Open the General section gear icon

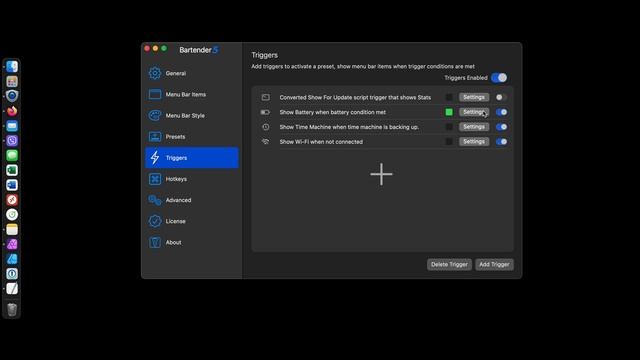tap(155, 73)
